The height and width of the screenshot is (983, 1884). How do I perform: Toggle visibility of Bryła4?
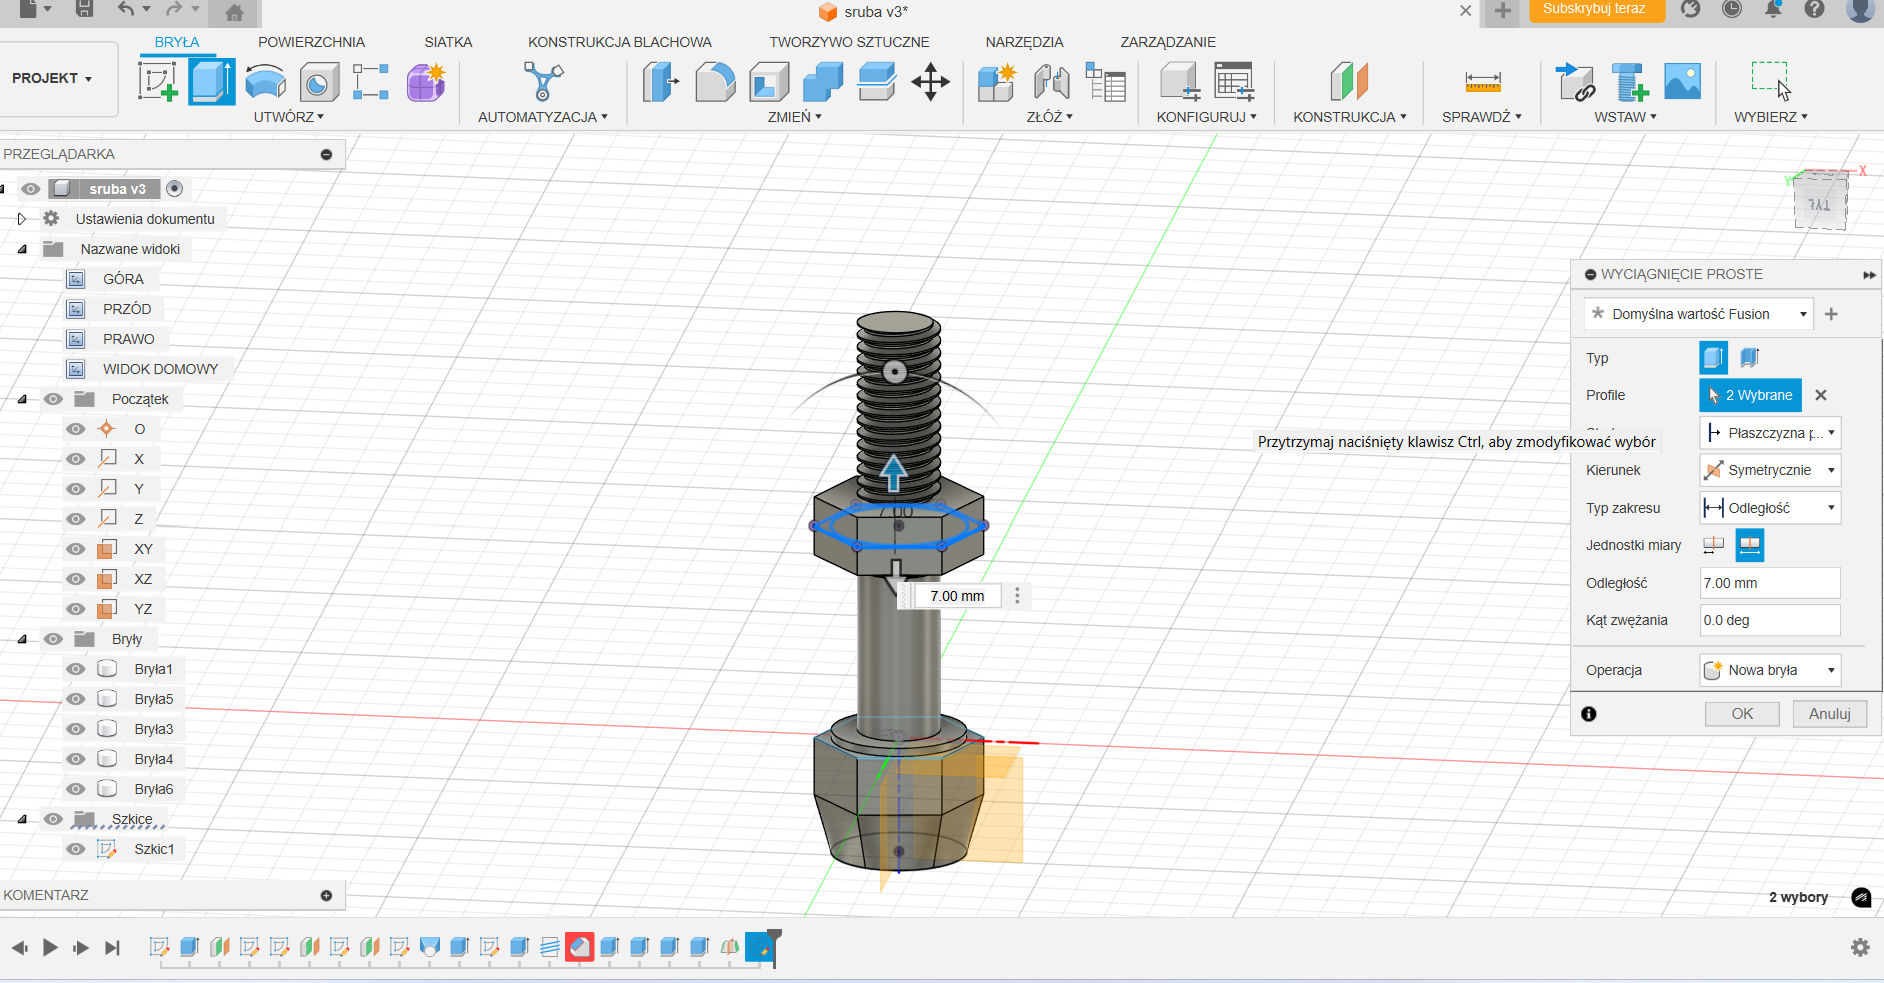76,759
